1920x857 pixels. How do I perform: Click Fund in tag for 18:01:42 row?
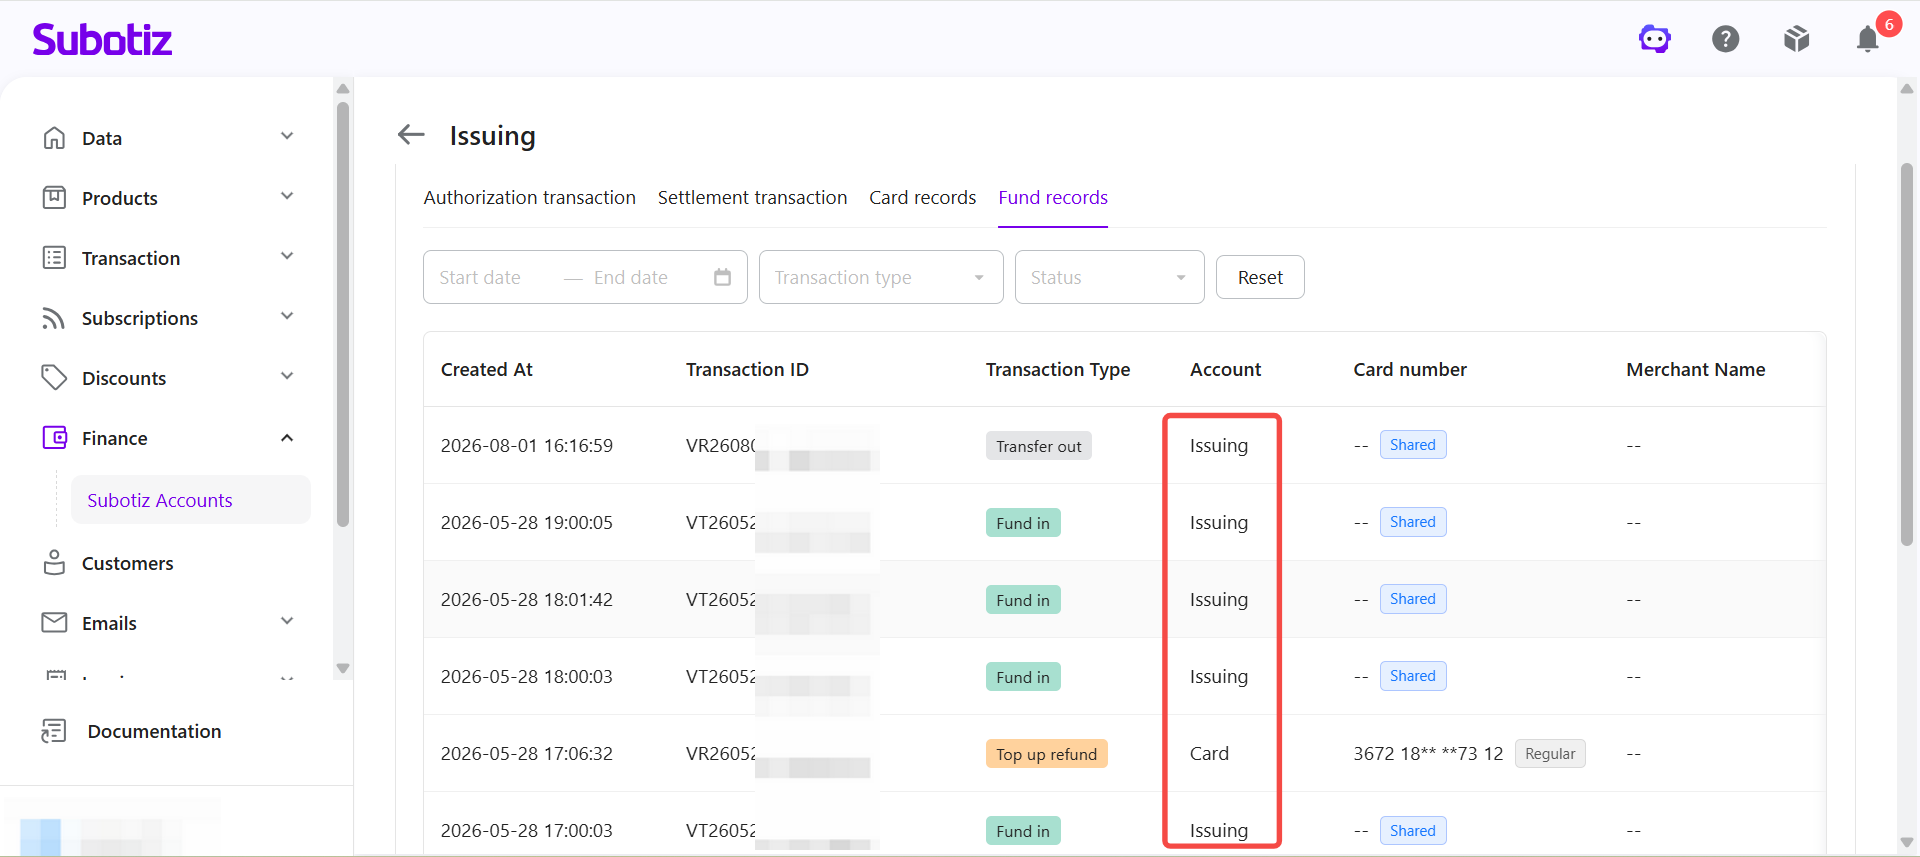pos(1023,600)
